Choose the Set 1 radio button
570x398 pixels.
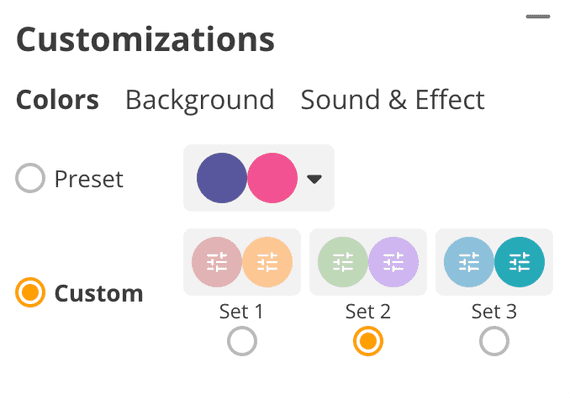click(x=242, y=341)
